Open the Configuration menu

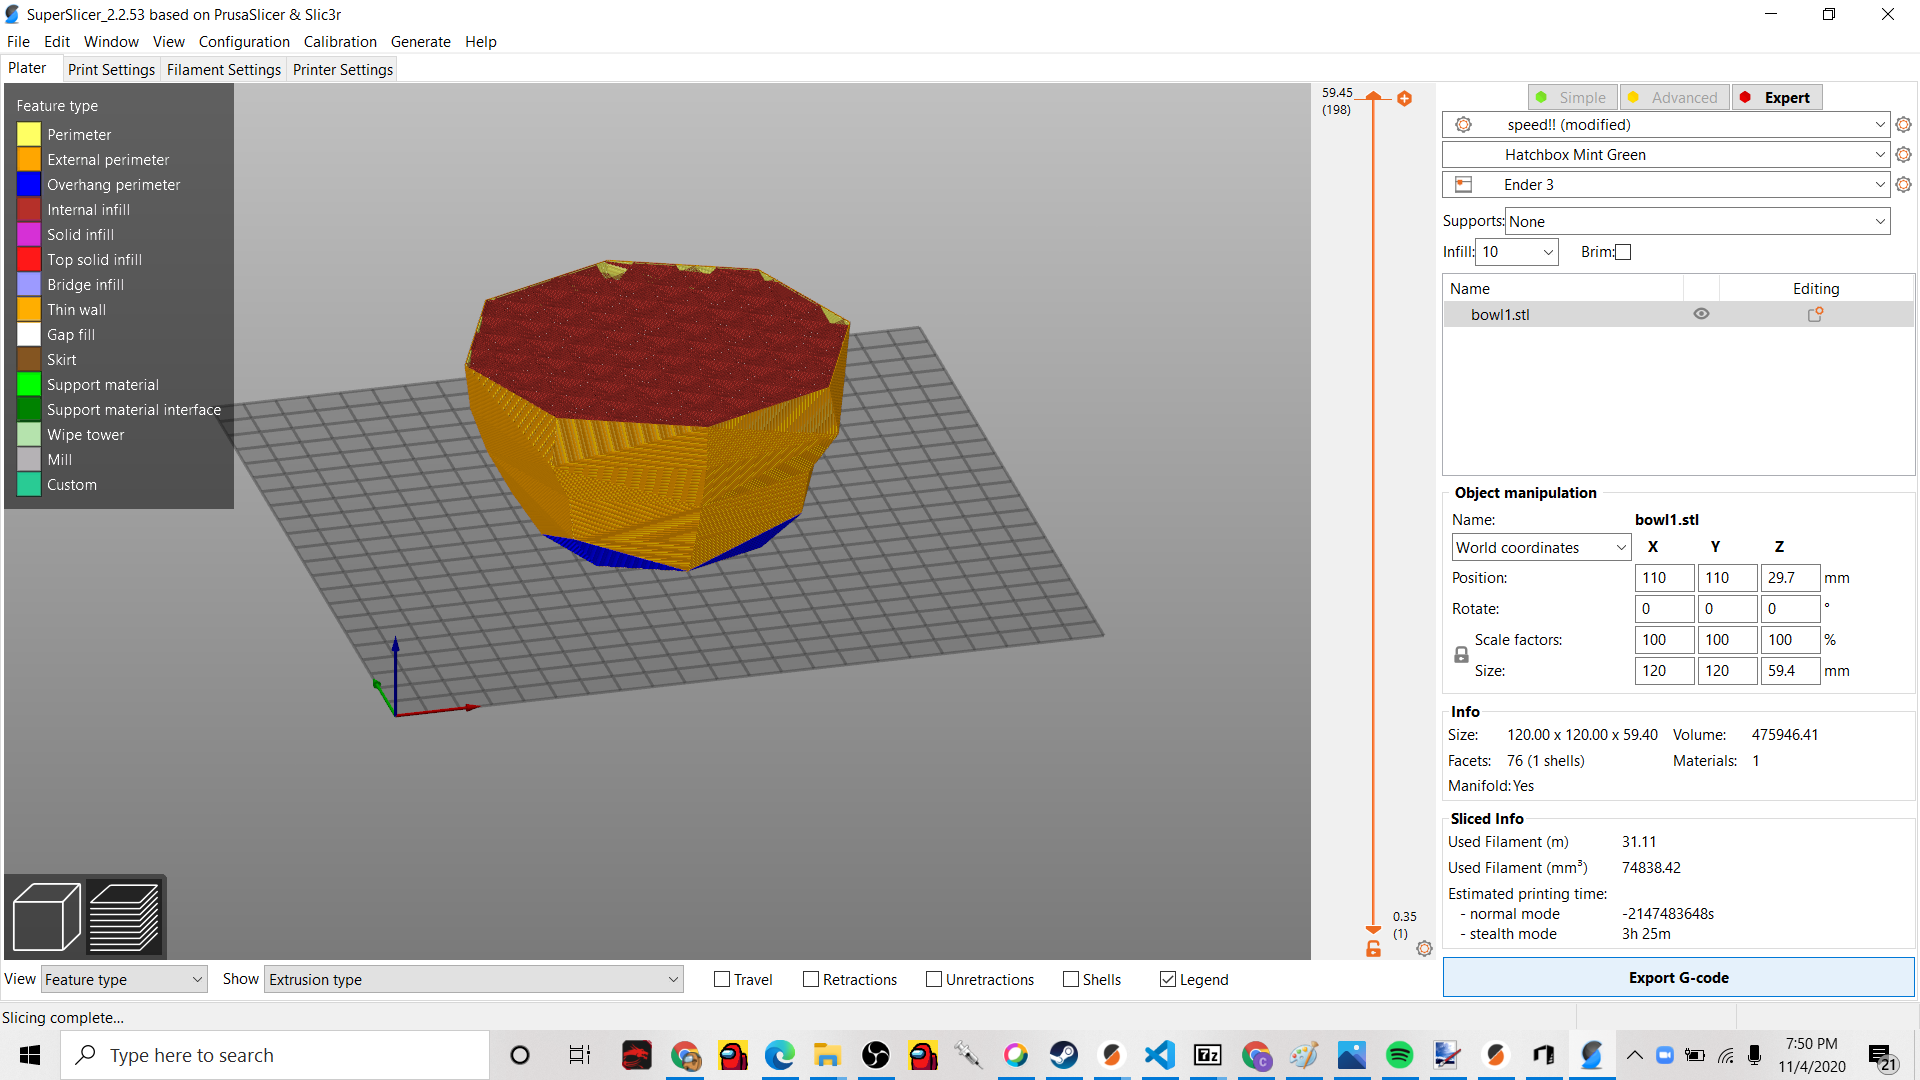244,41
